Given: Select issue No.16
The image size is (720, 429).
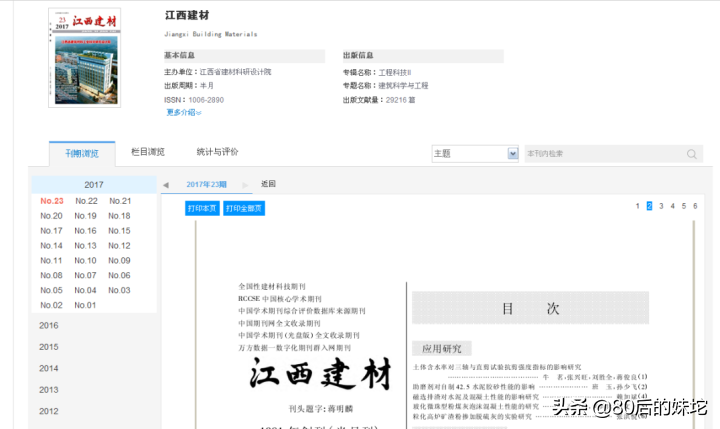Looking at the screenshot, I should click(x=85, y=231).
